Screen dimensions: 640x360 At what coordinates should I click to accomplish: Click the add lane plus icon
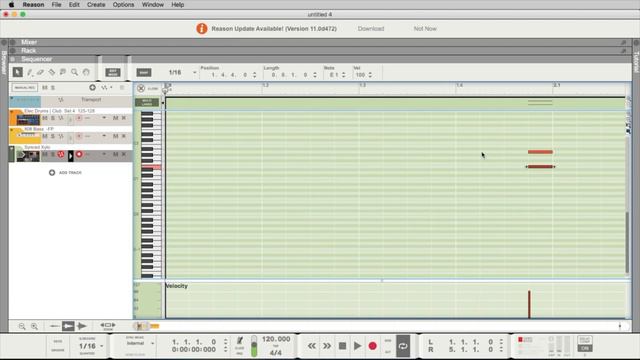click(x=92, y=88)
